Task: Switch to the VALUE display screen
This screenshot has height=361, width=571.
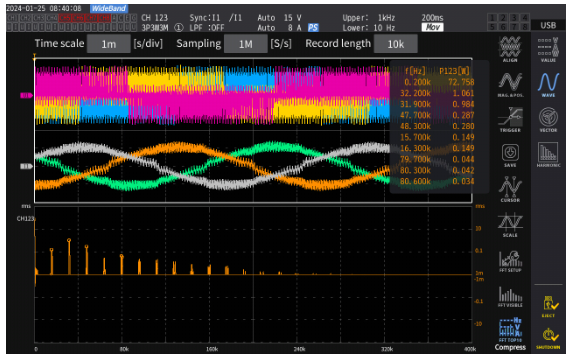Action: (x=548, y=49)
